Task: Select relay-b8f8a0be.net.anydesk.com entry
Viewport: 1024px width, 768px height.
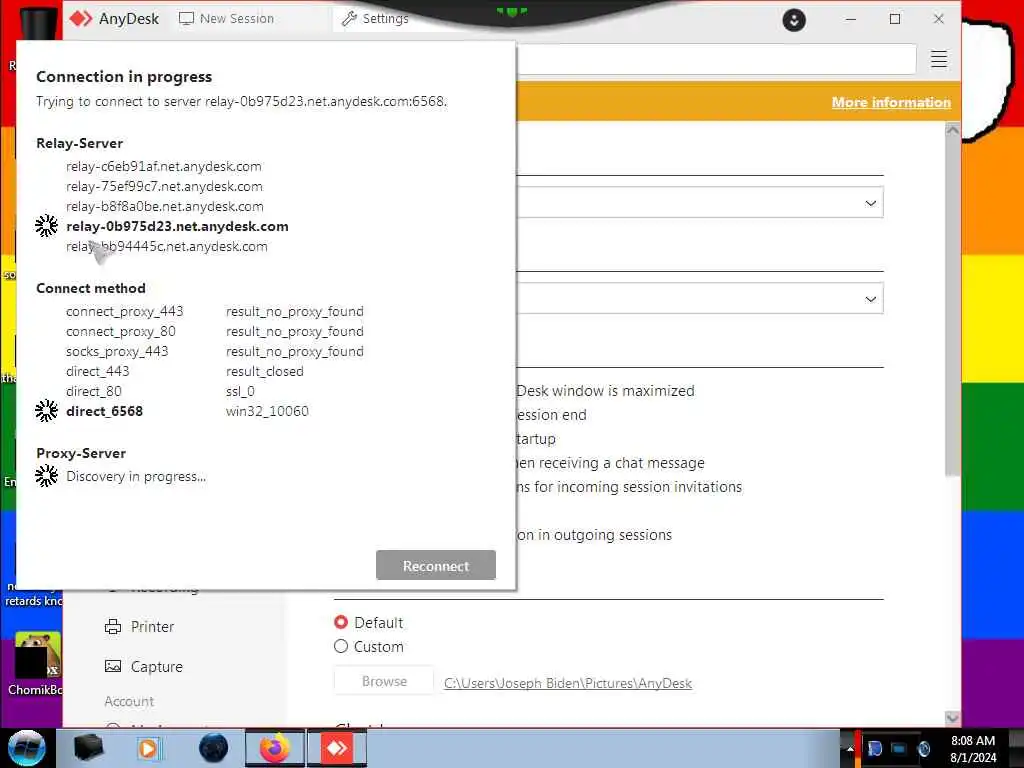Action: pyautogui.click(x=165, y=206)
